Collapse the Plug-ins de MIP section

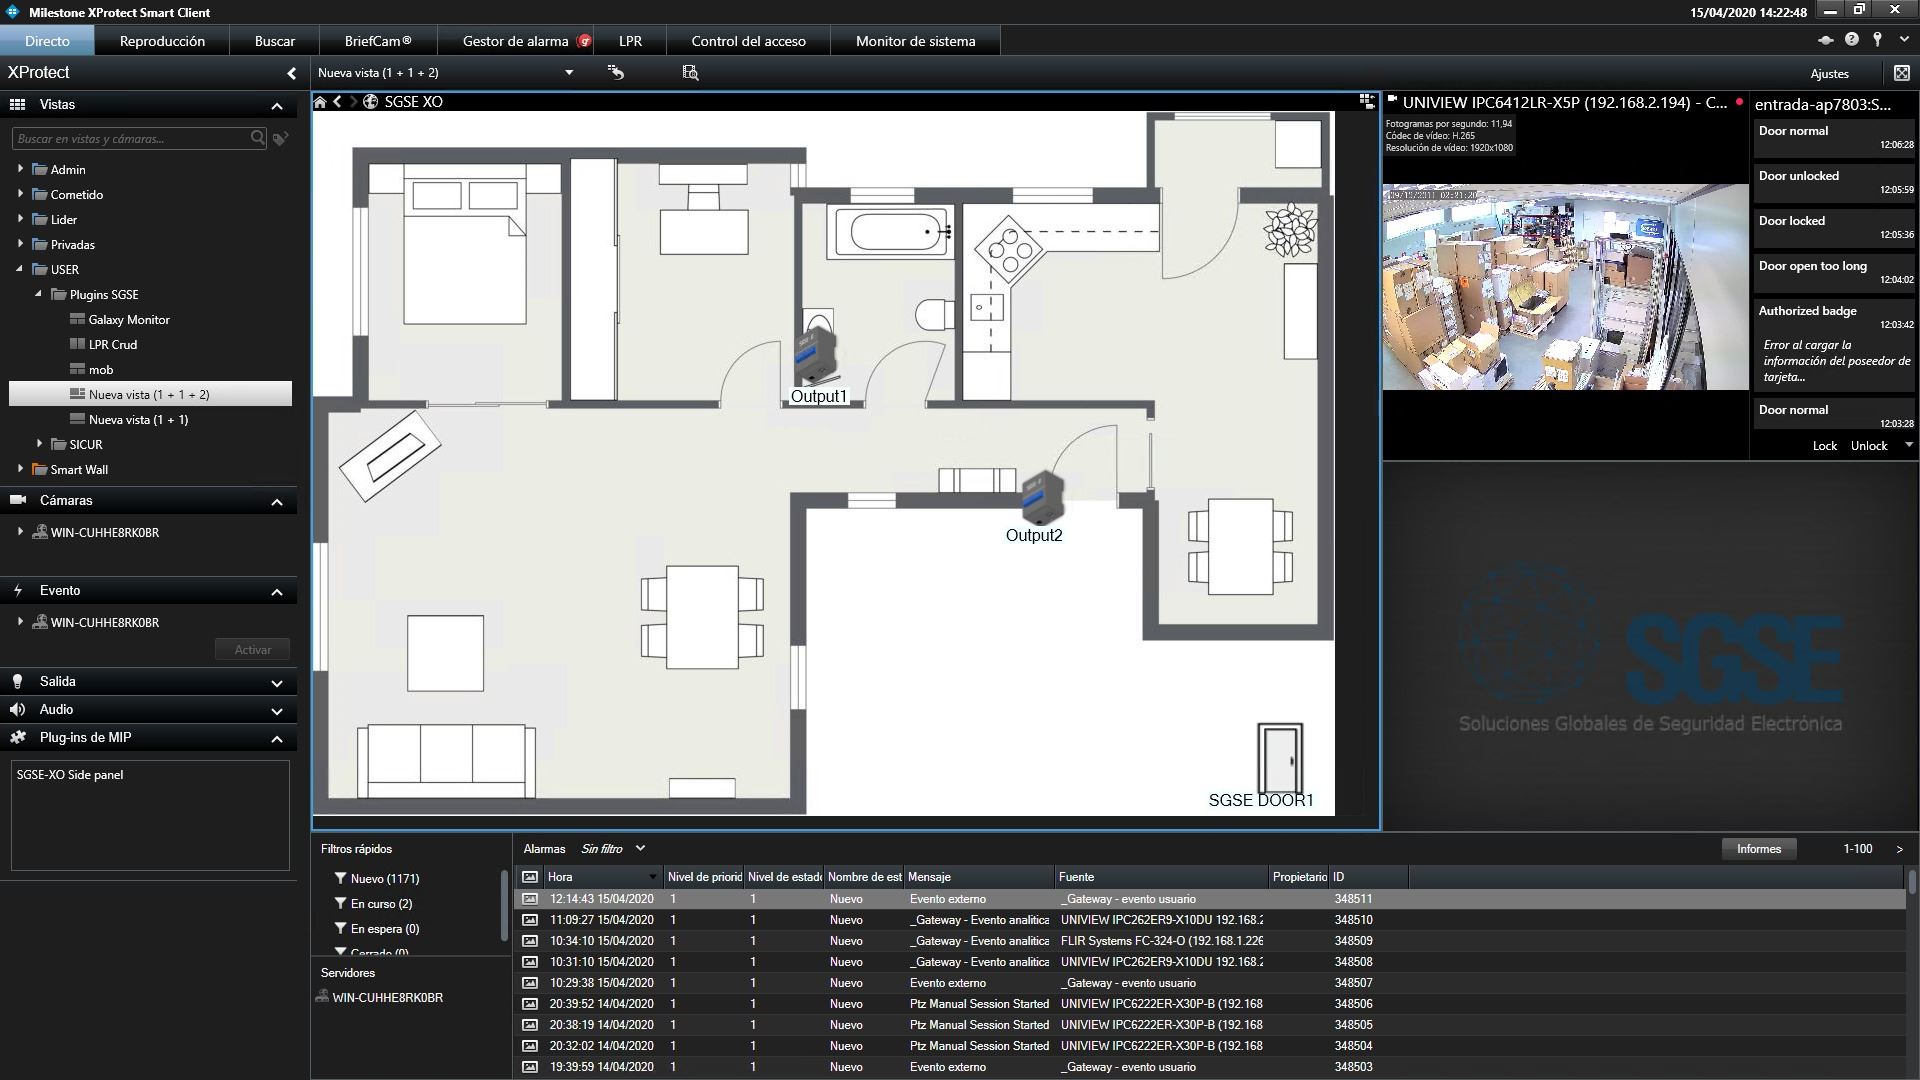(x=277, y=738)
